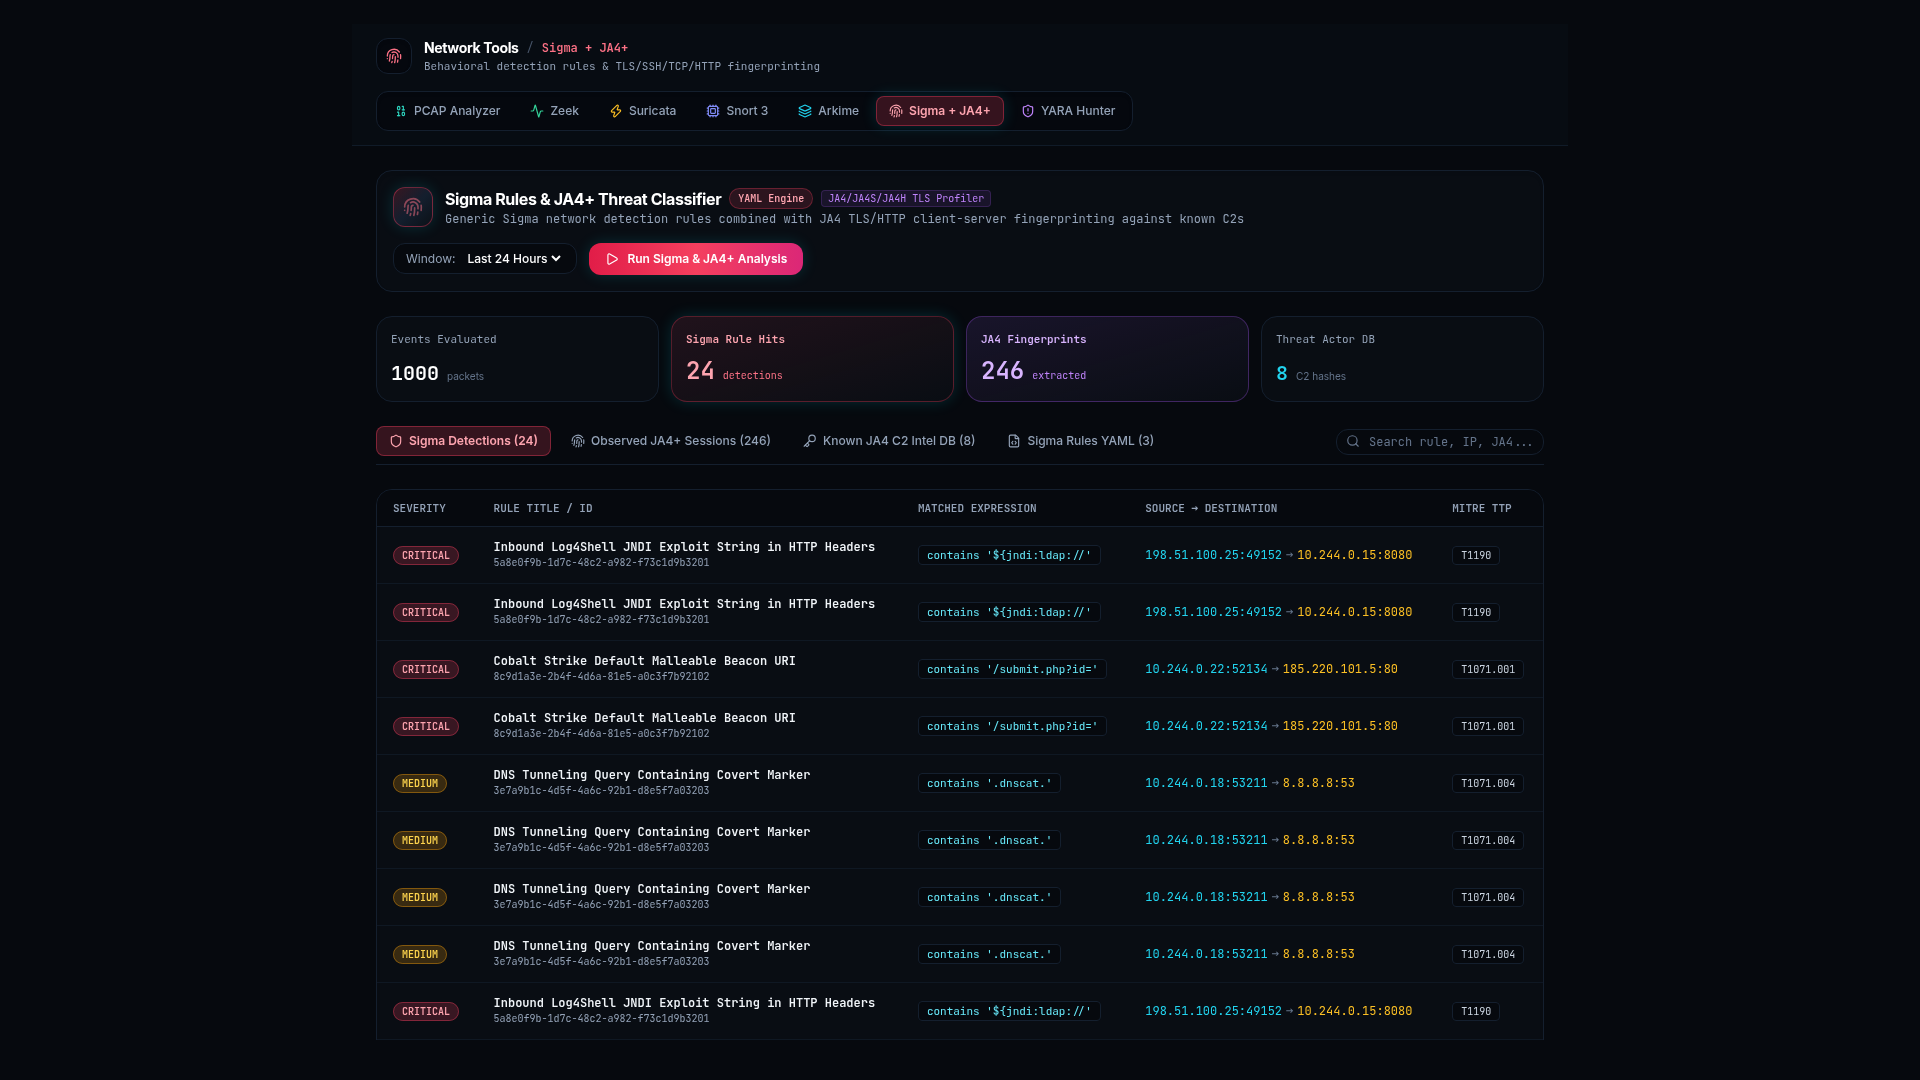View the Sigma Rules YAML (3) tab
This screenshot has width=1920, height=1080.
point(1081,441)
